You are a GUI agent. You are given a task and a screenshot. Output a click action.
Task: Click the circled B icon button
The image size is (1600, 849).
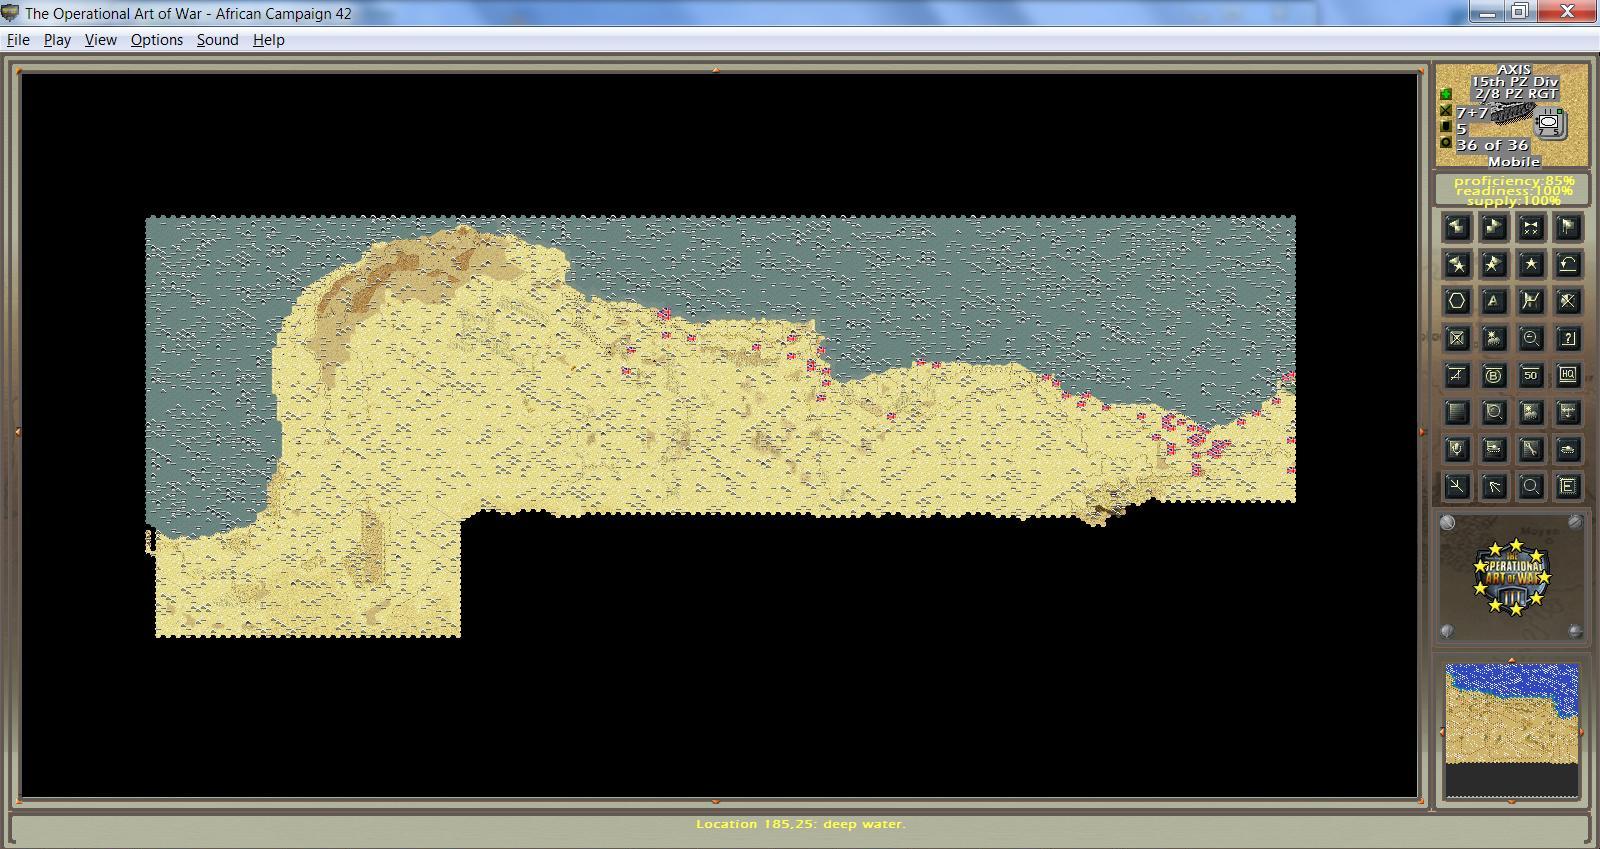tap(1494, 375)
